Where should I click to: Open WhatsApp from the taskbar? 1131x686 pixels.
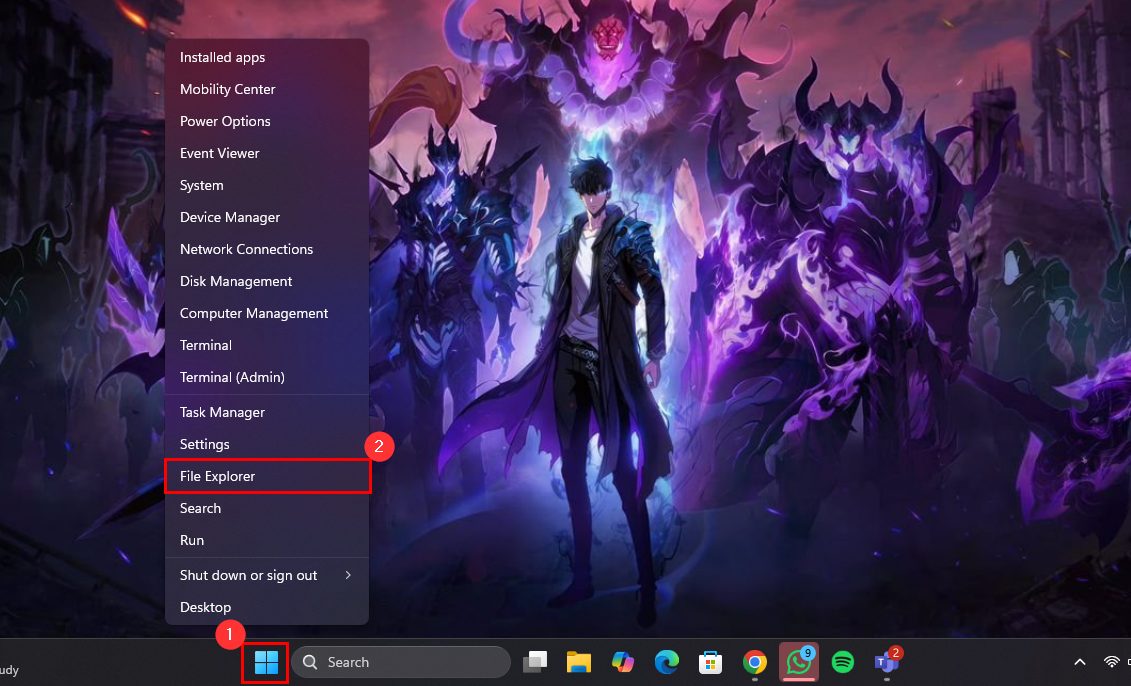coord(798,661)
